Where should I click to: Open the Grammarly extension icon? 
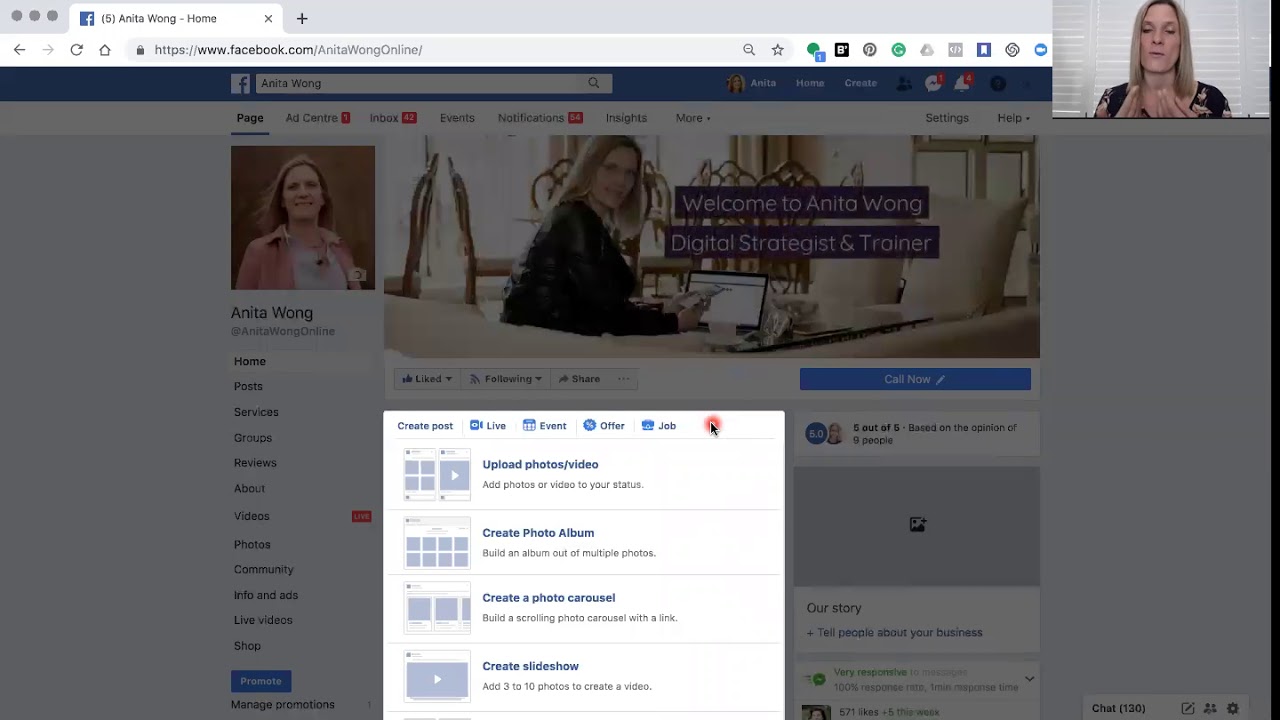pos(898,50)
